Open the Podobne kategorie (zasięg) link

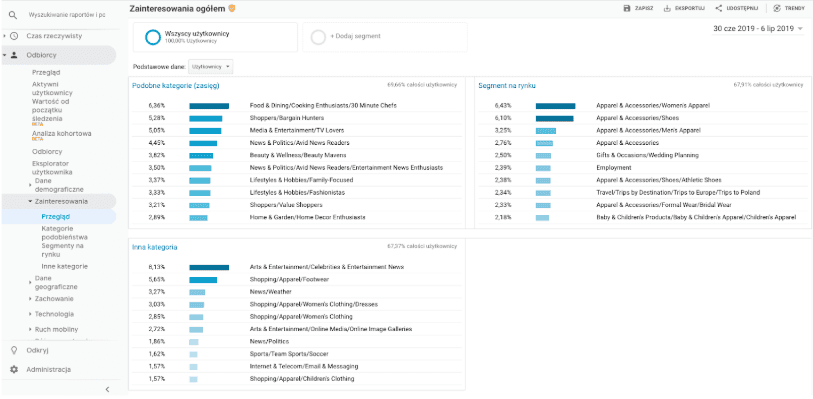(x=176, y=86)
